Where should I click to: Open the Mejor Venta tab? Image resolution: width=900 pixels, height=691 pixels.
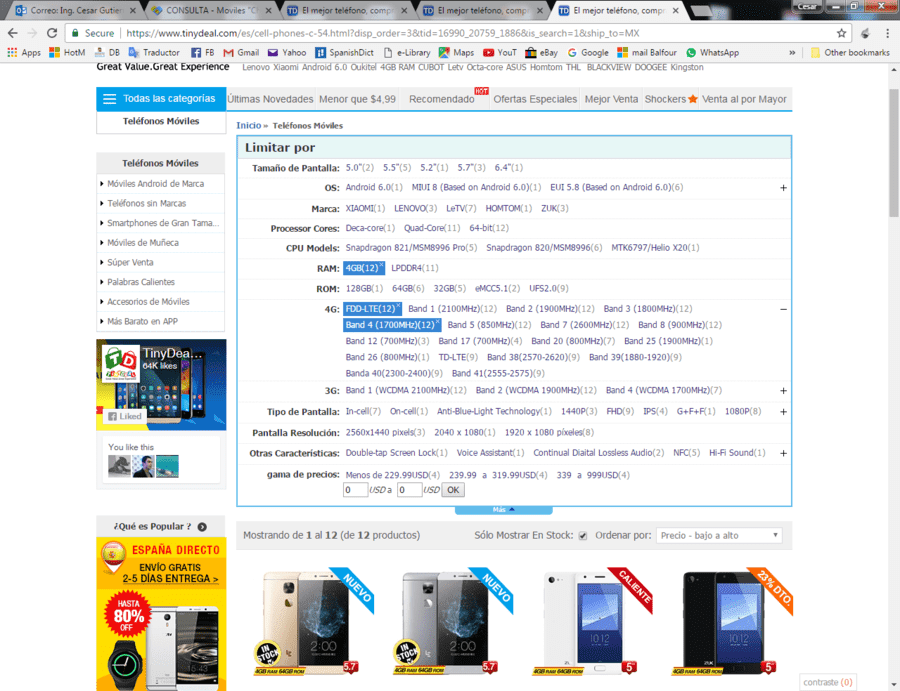click(x=611, y=99)
